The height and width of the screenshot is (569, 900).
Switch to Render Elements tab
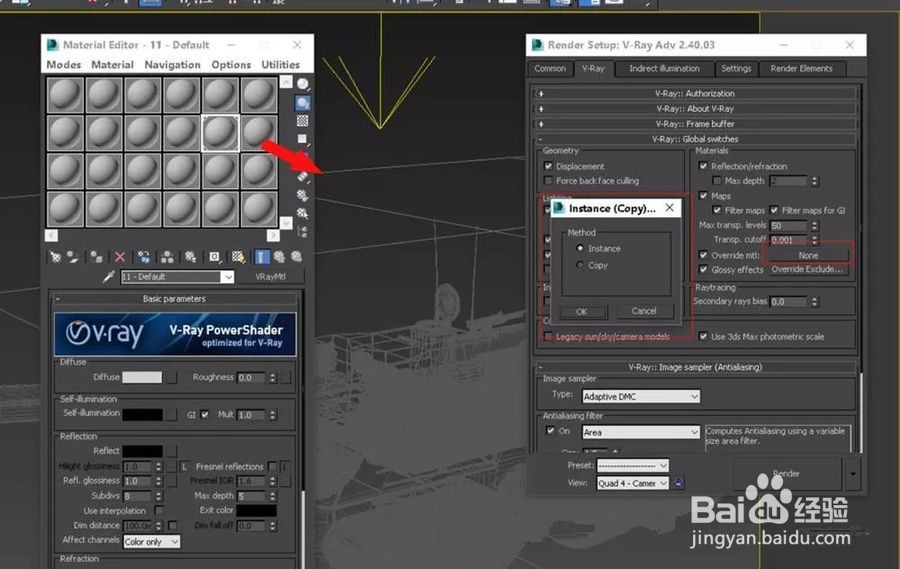801,68
